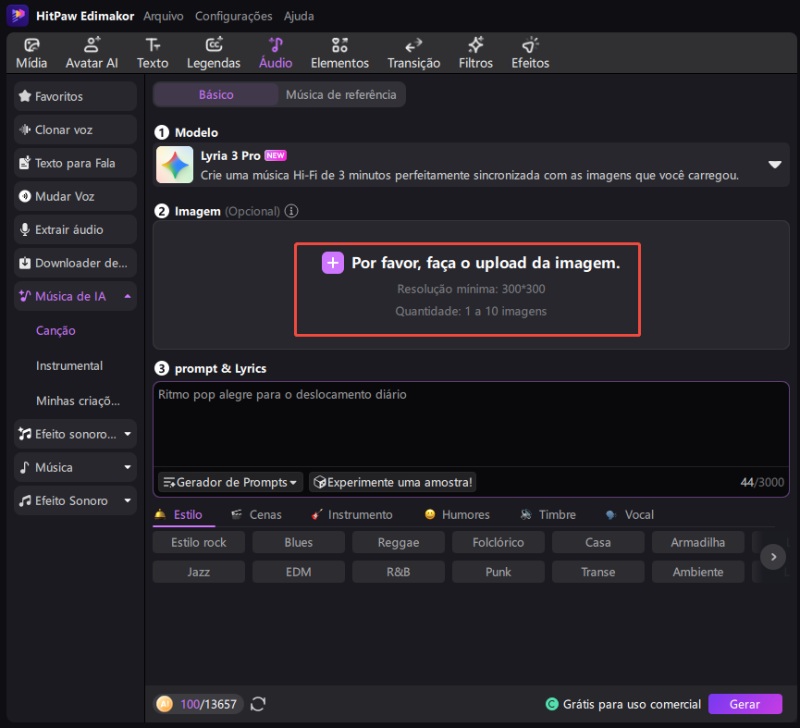The width and height of the screenshot is (800, 728).
Task: Toggle the Casa style tag
Action: (598, 542)
